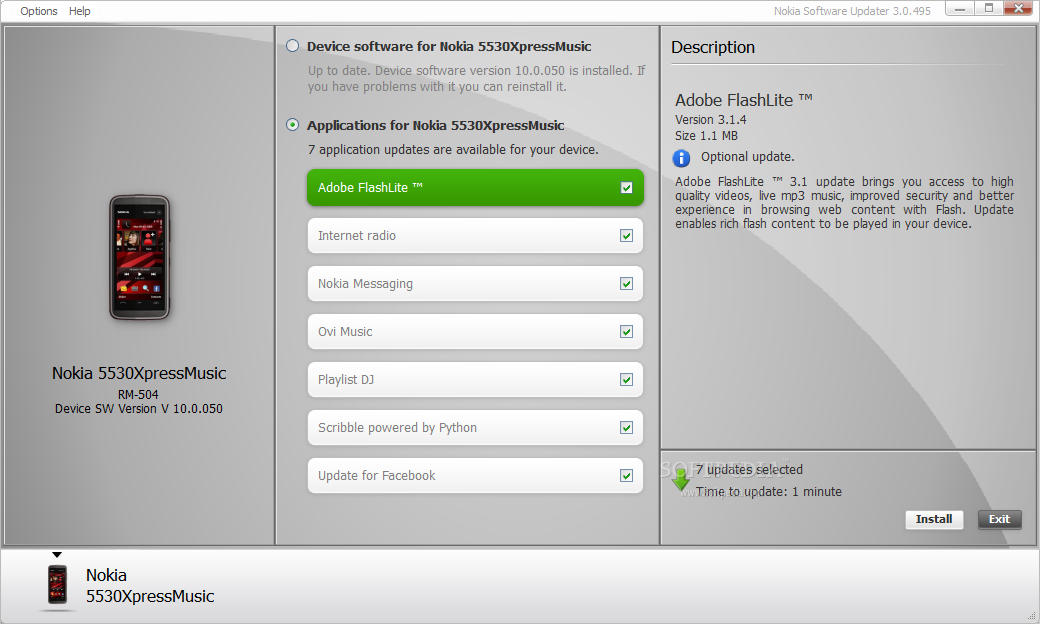Click the Description heading

click(713, 47)
